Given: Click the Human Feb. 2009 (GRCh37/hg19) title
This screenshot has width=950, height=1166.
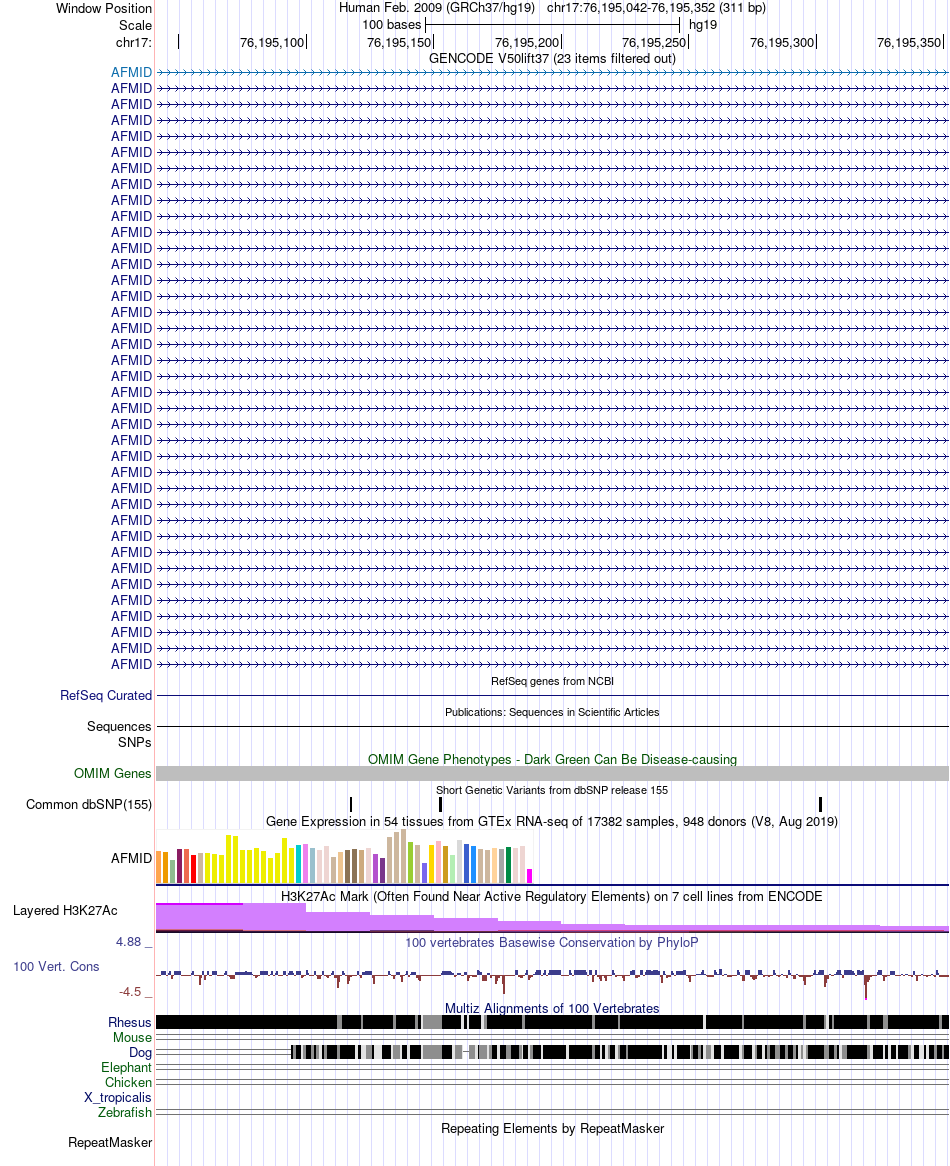Looking at the screenshot, I should [436, 7].
